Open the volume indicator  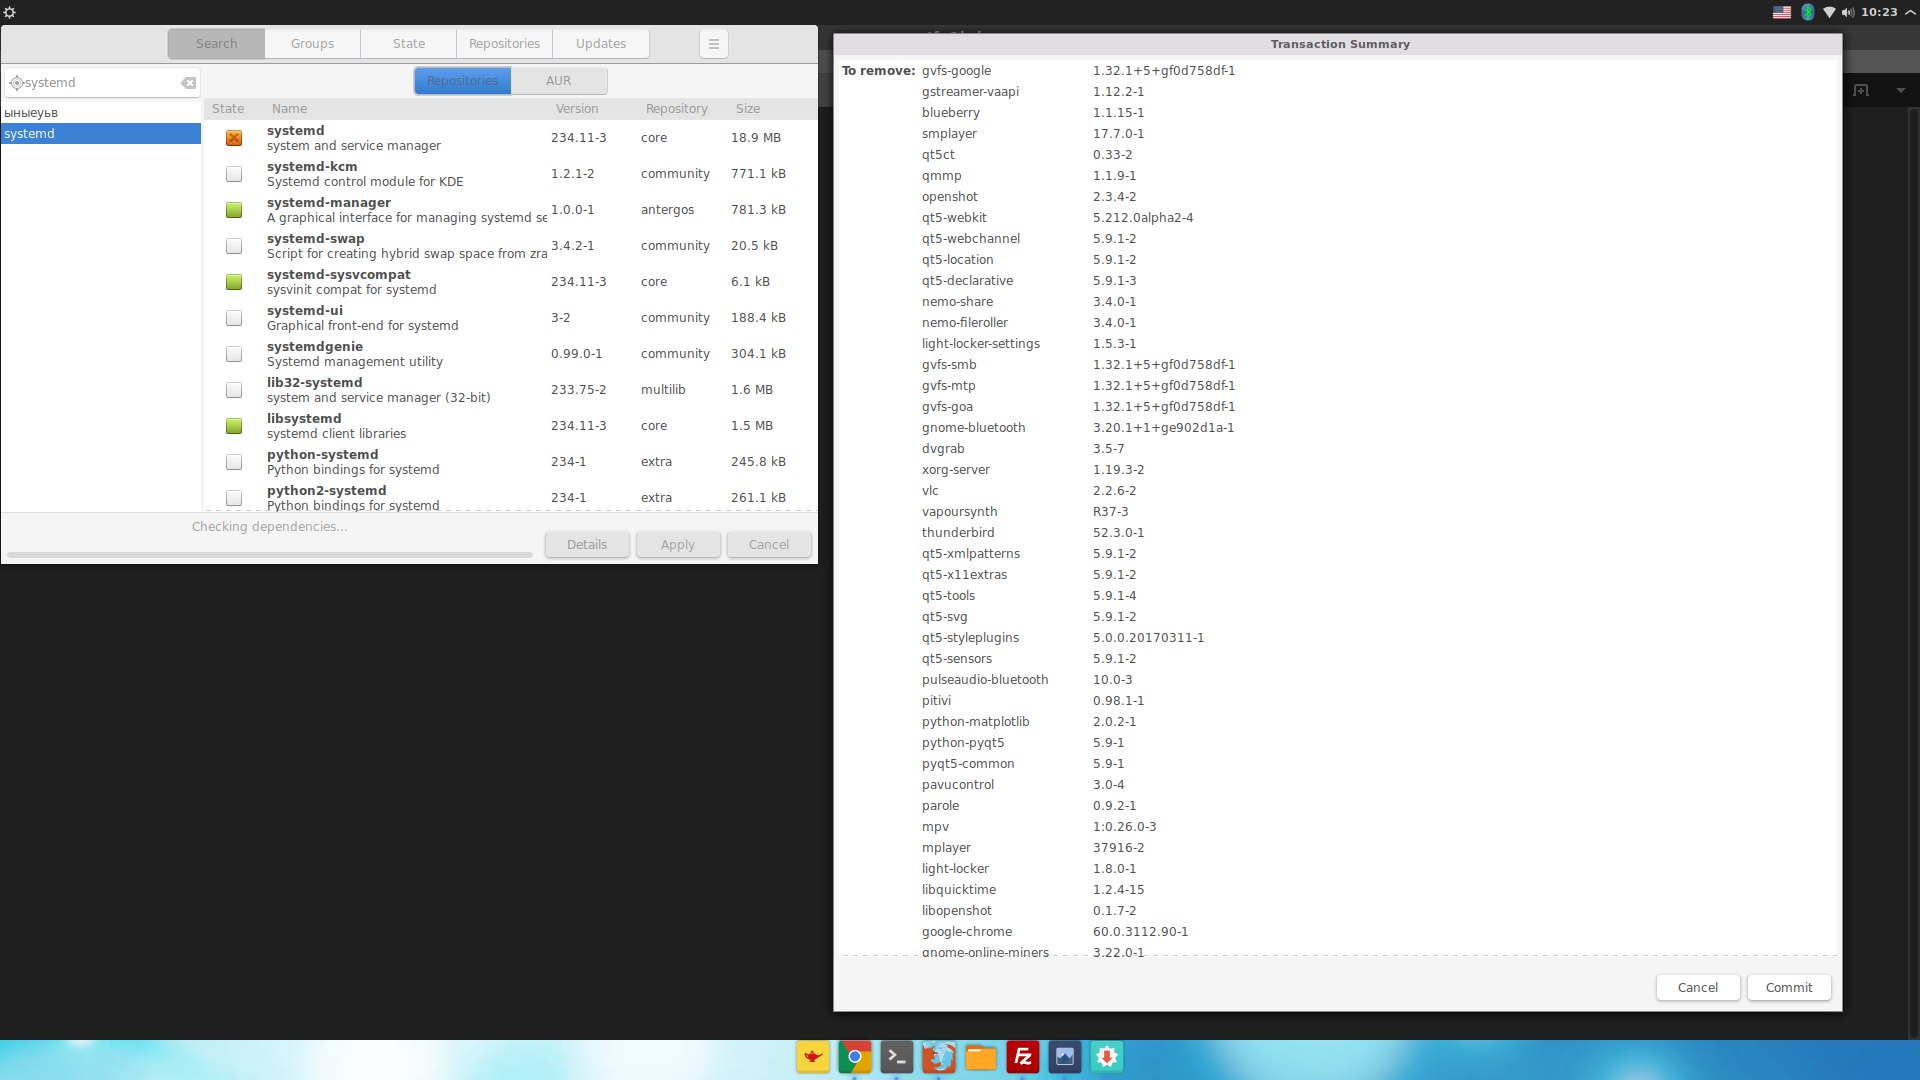point(1848,12)
